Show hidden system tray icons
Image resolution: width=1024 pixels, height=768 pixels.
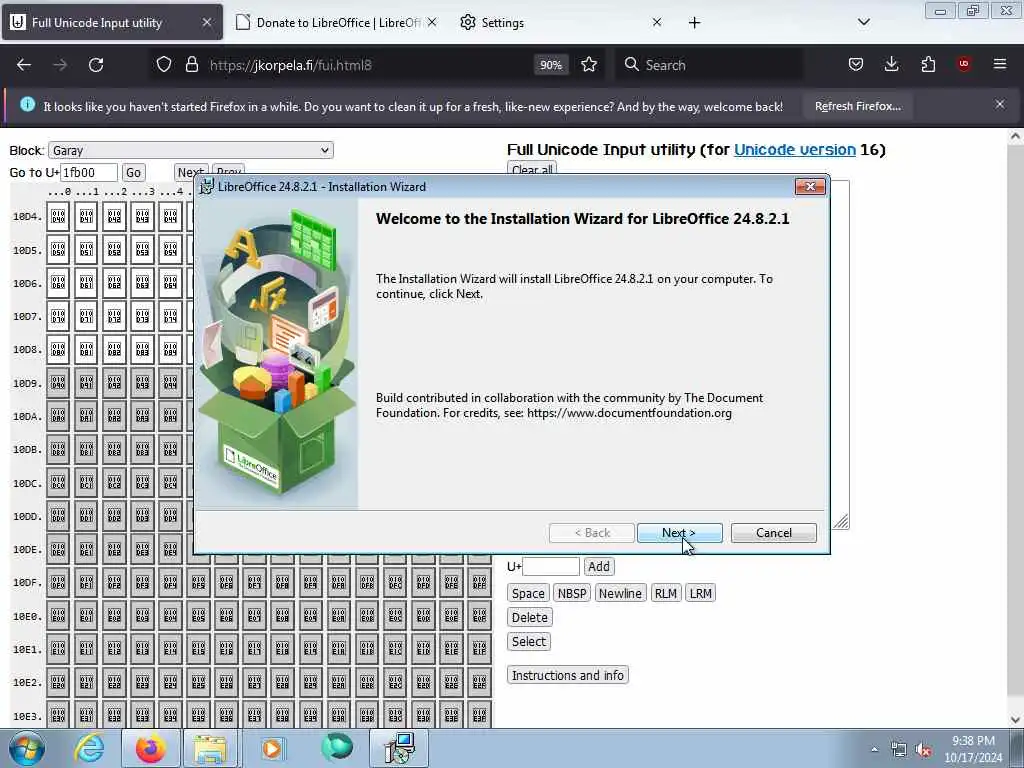tap(874, 750)
